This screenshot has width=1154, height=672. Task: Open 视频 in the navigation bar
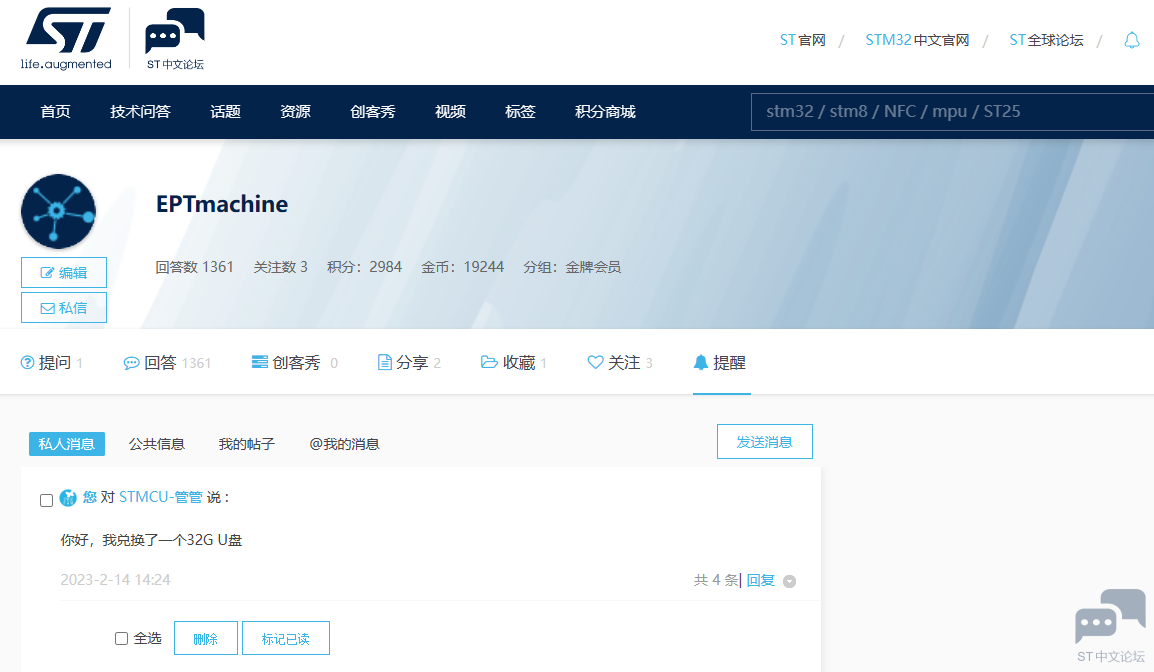[450, 112]
